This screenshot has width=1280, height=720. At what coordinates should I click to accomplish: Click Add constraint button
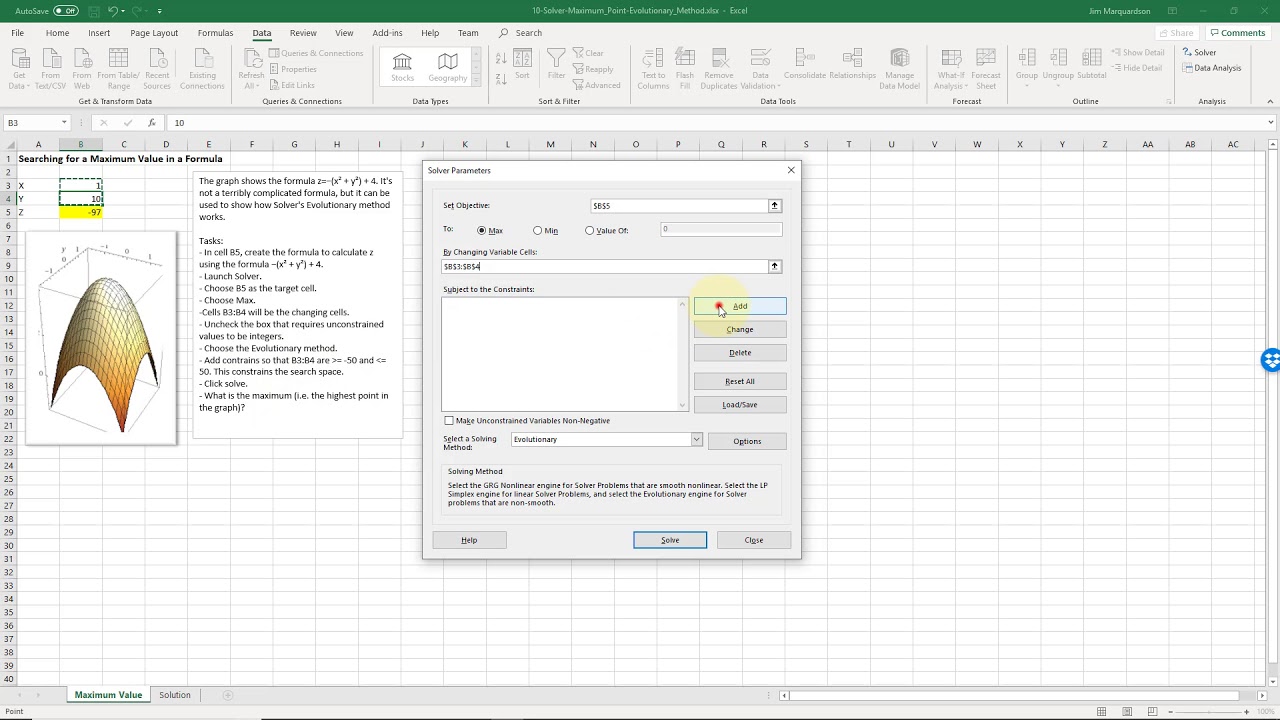pos(740,306)
